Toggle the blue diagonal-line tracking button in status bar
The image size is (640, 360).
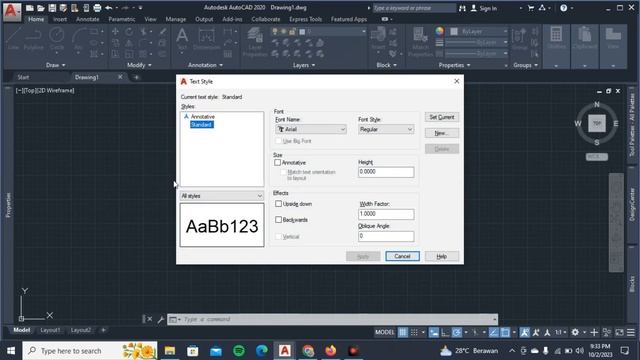tap(493, 332)
